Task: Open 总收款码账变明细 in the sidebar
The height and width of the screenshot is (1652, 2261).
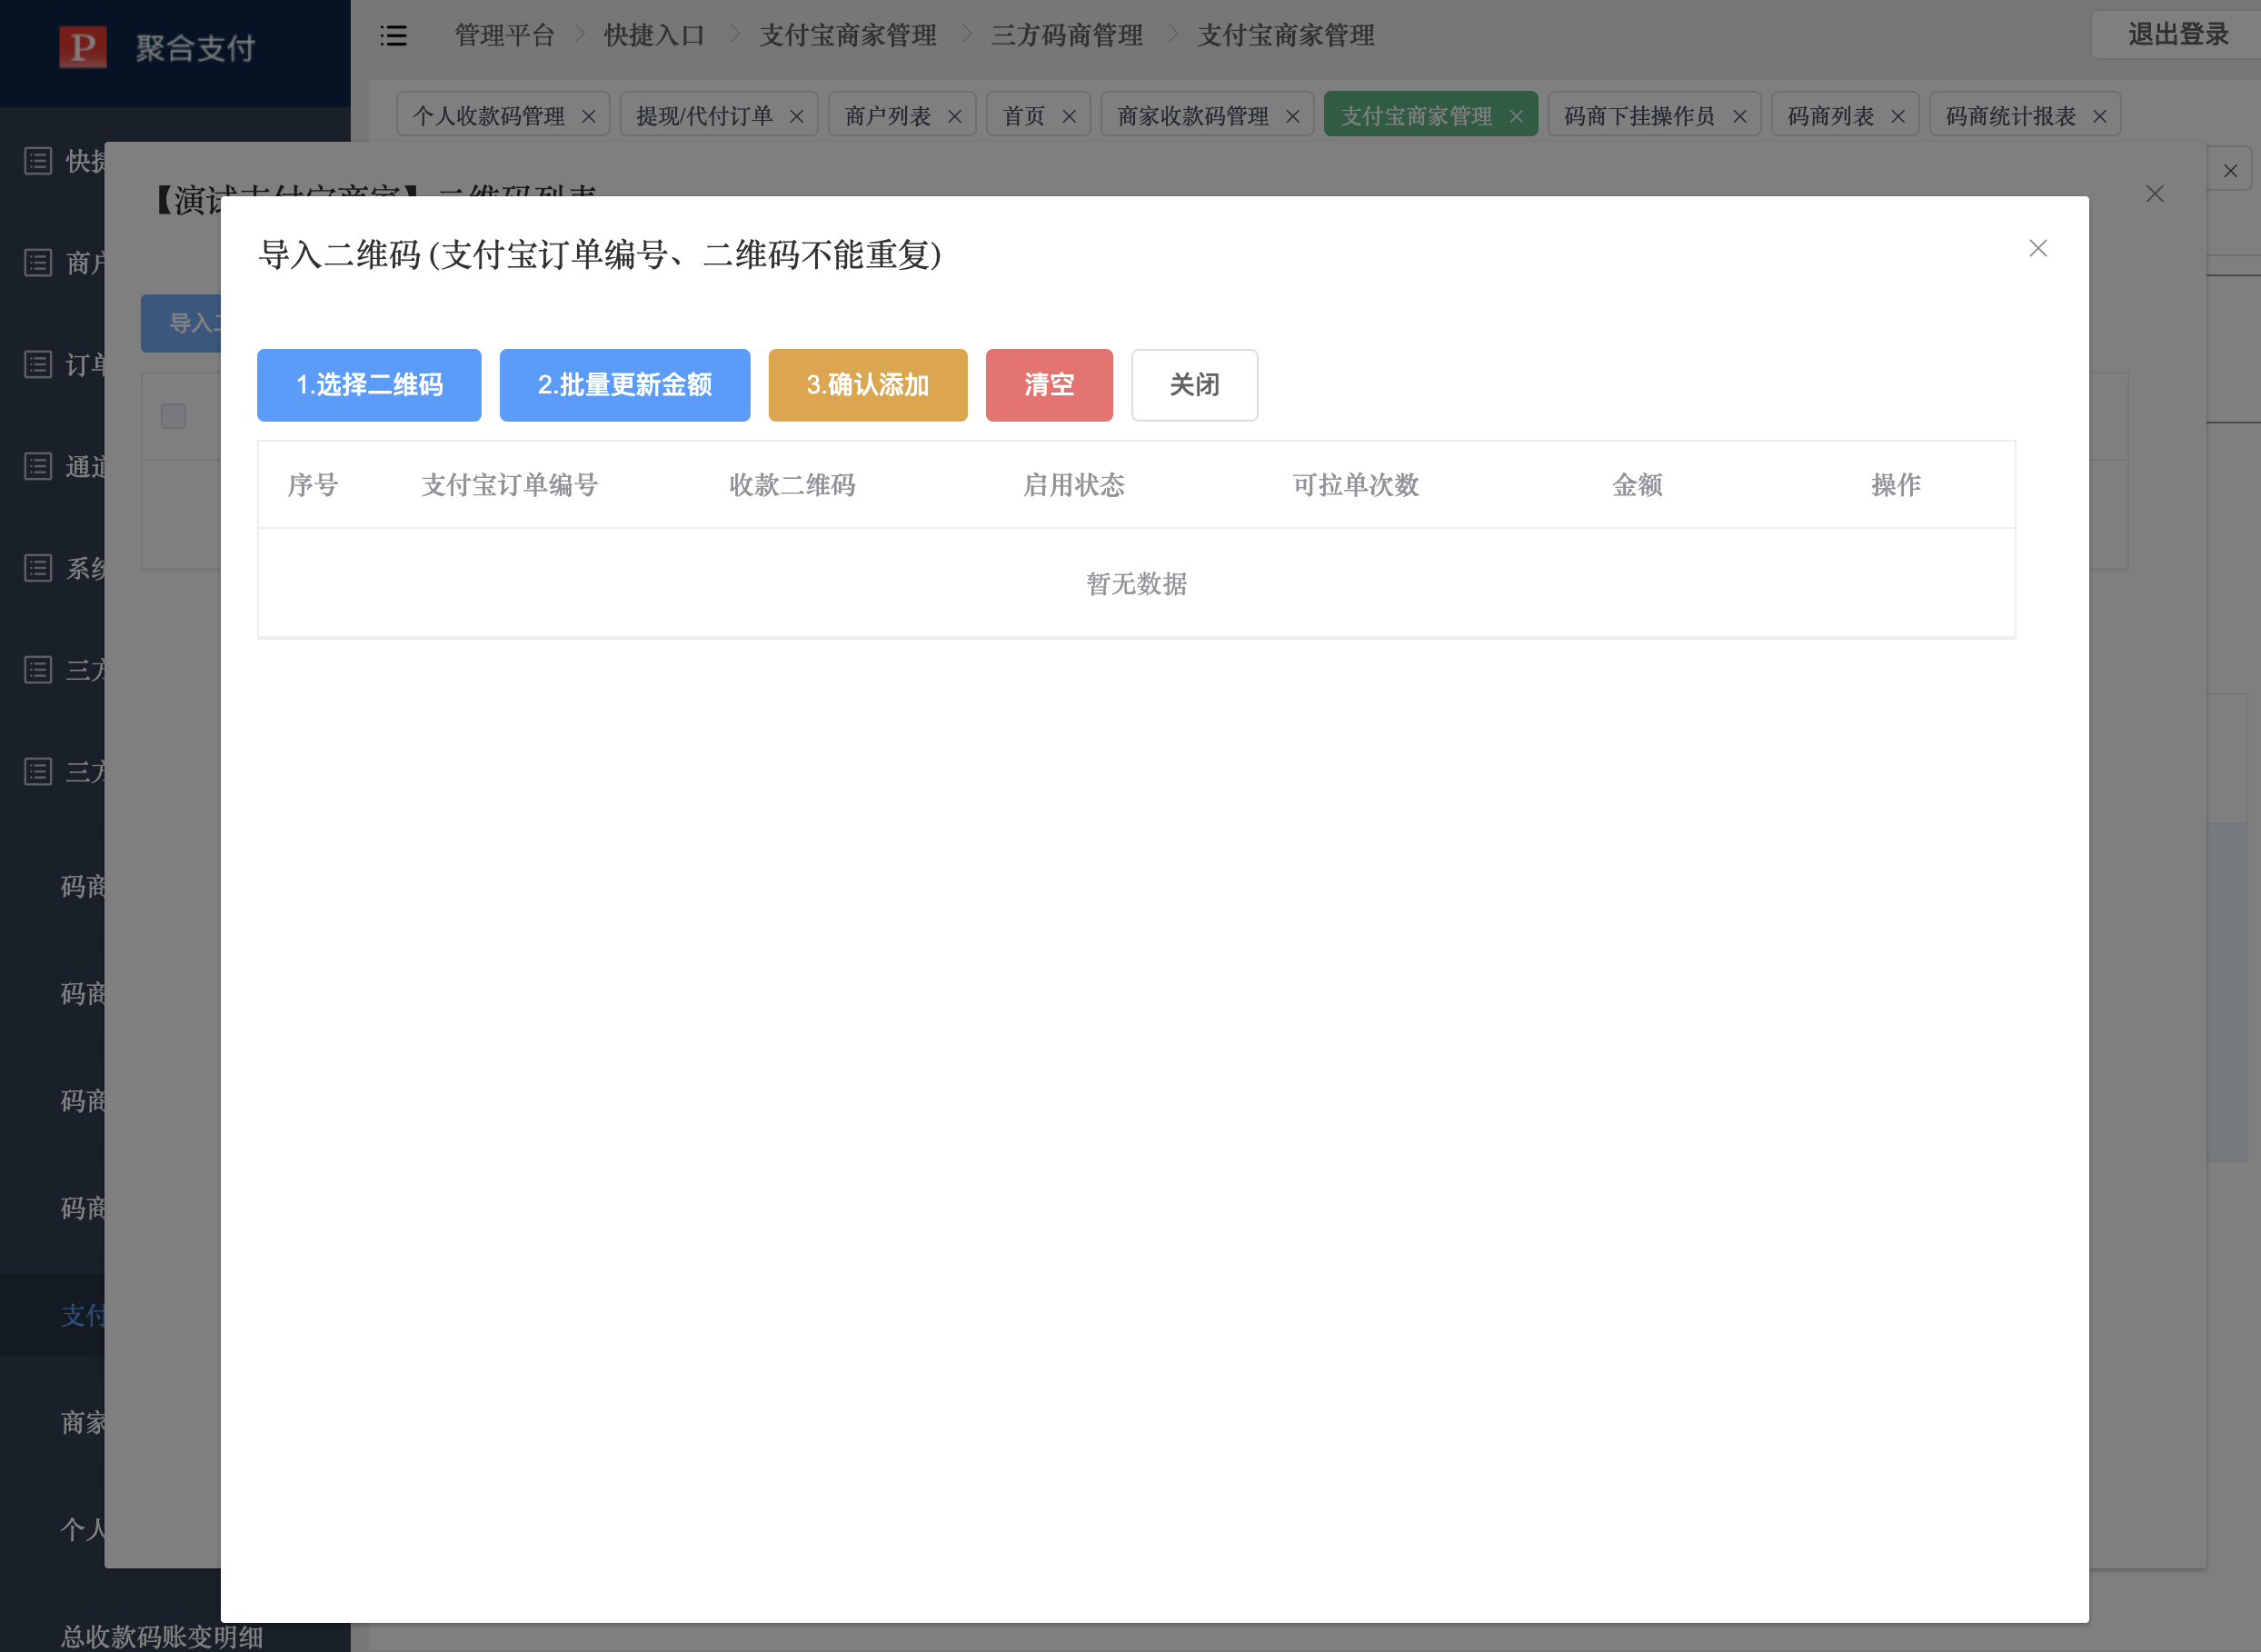Action: (161, 1637)
